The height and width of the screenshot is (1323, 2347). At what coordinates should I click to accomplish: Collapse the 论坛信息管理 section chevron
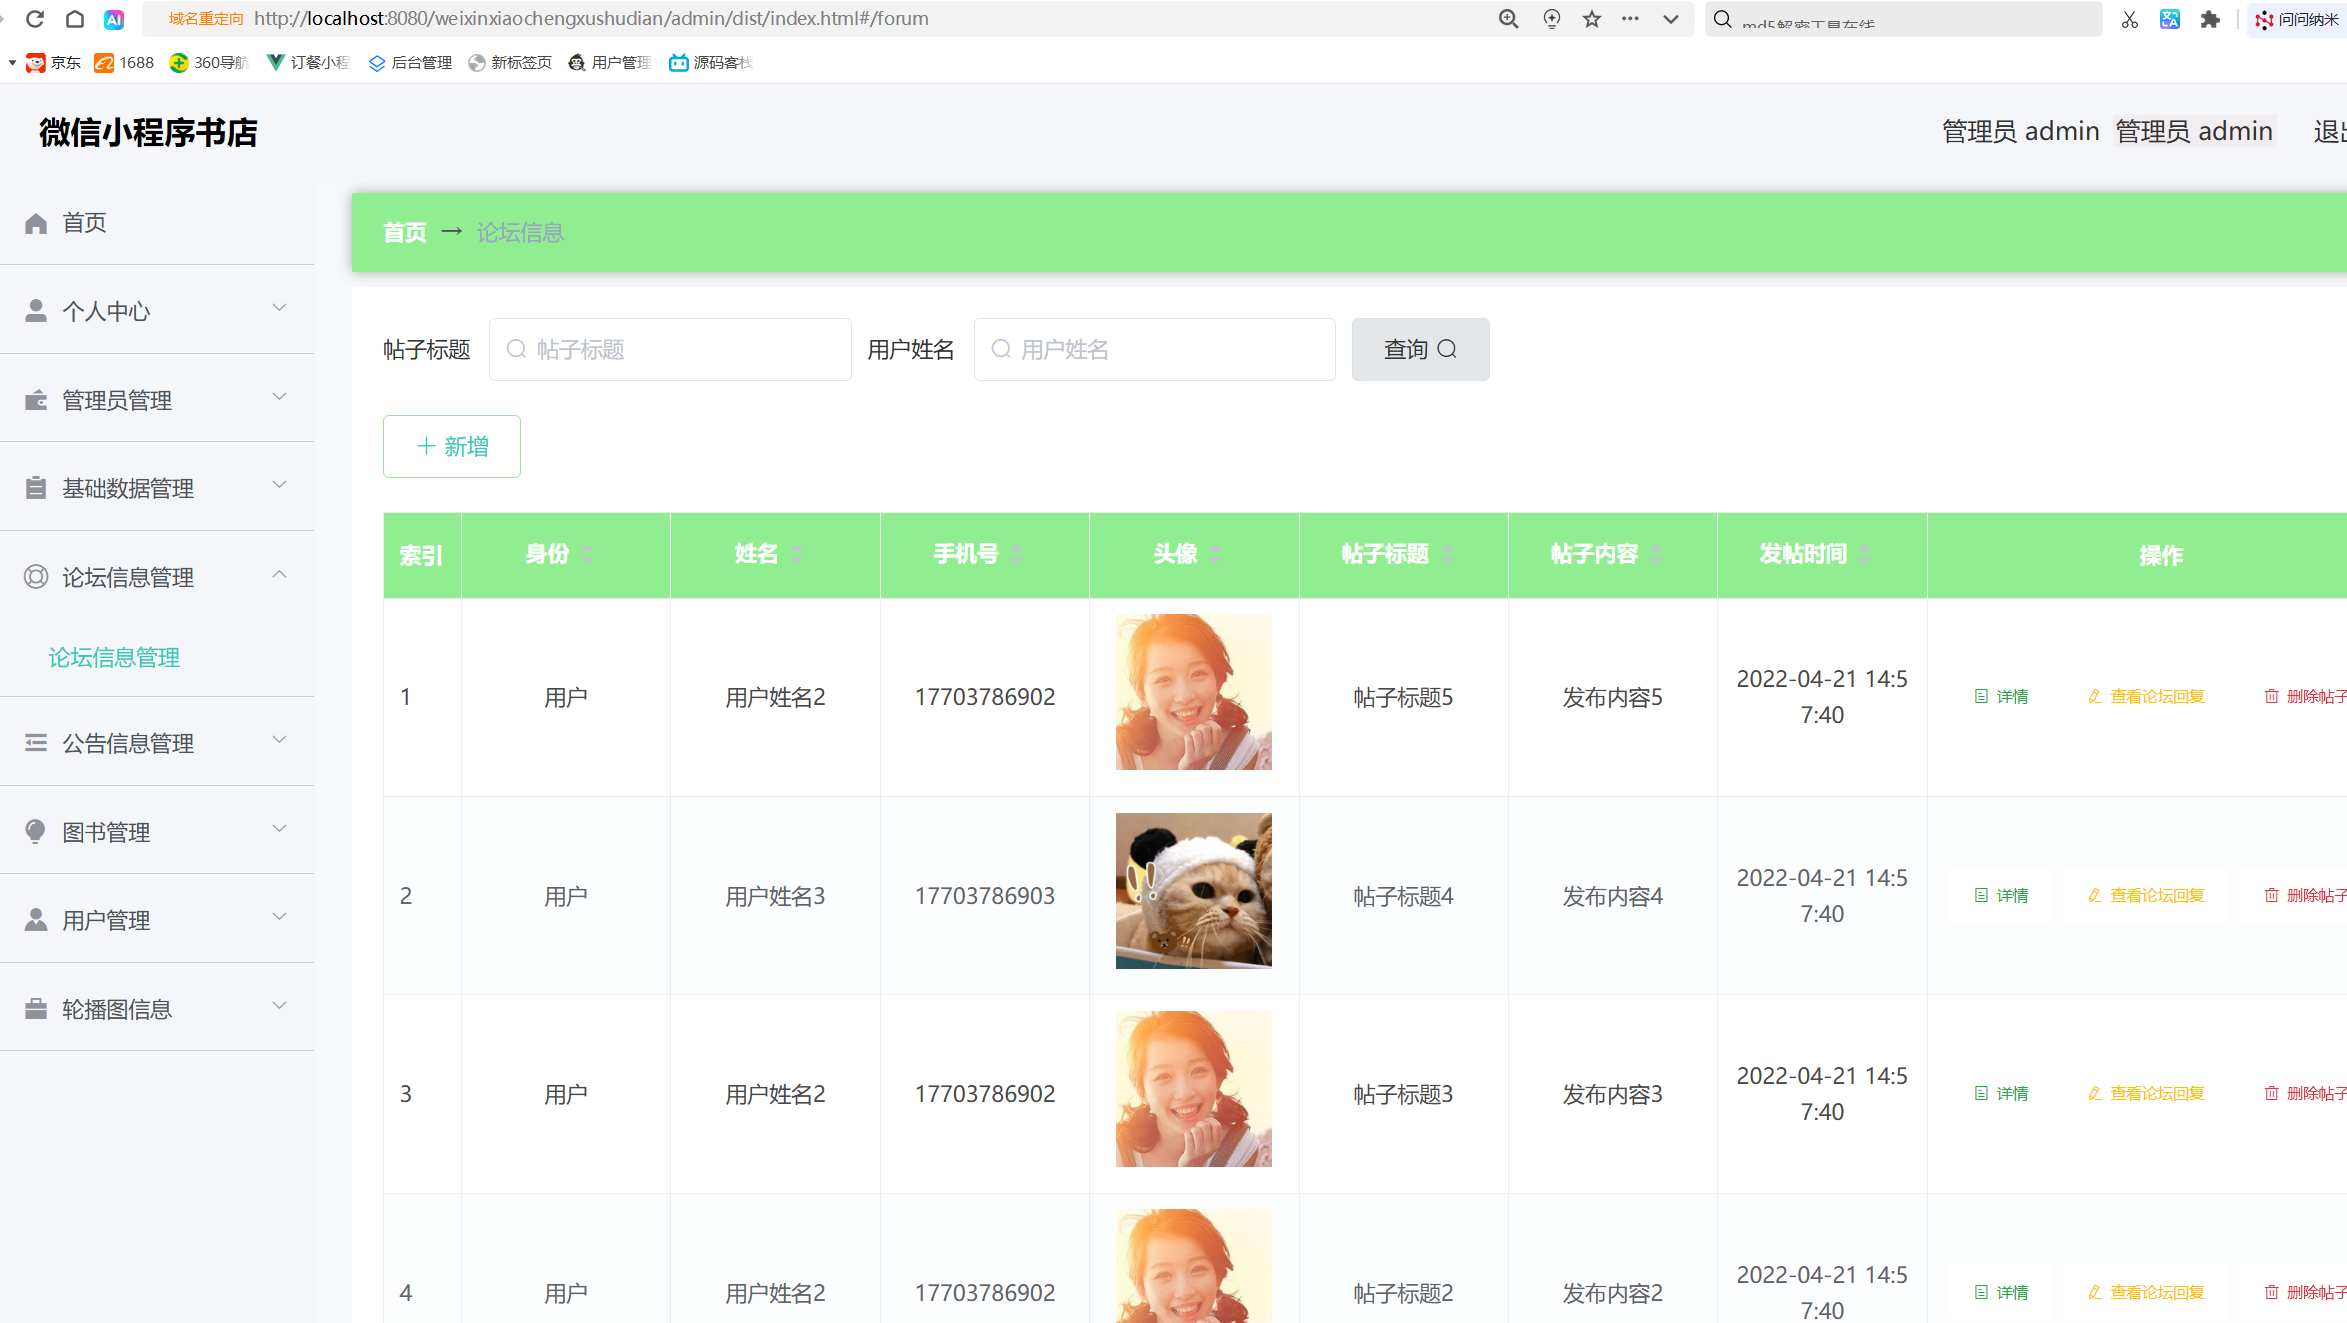279,574
